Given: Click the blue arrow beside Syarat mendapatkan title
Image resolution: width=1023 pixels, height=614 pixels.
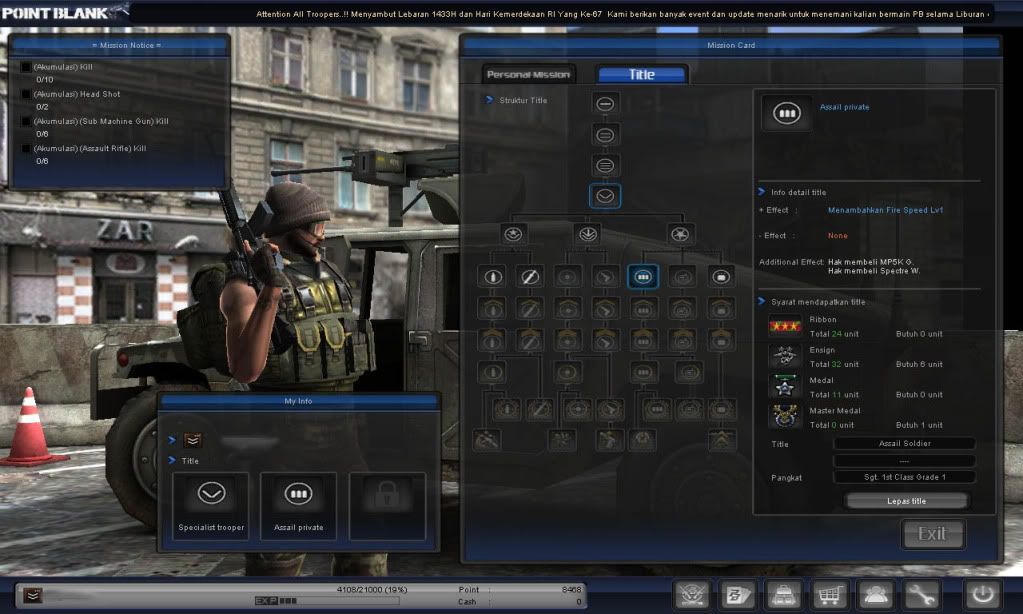Looking at the screenshot, I should tap(761, 301).
